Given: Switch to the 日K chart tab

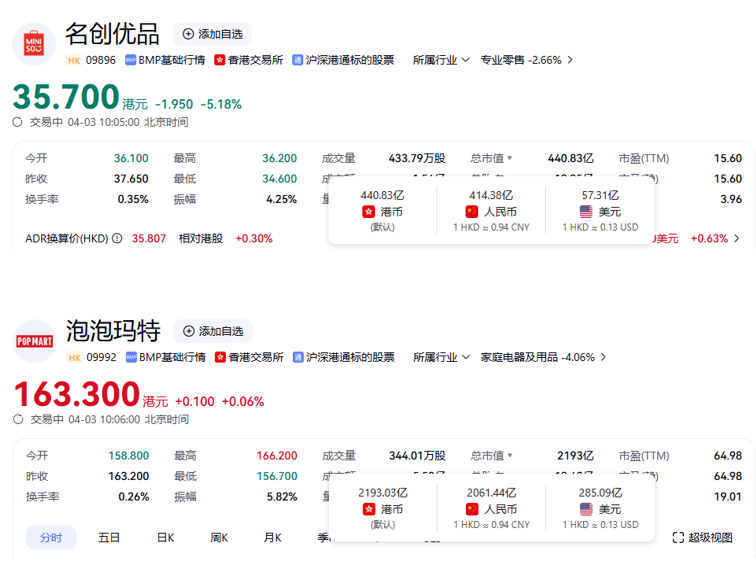Looking at the screenshot, I should pyautogui.click(x=165, y=538).
